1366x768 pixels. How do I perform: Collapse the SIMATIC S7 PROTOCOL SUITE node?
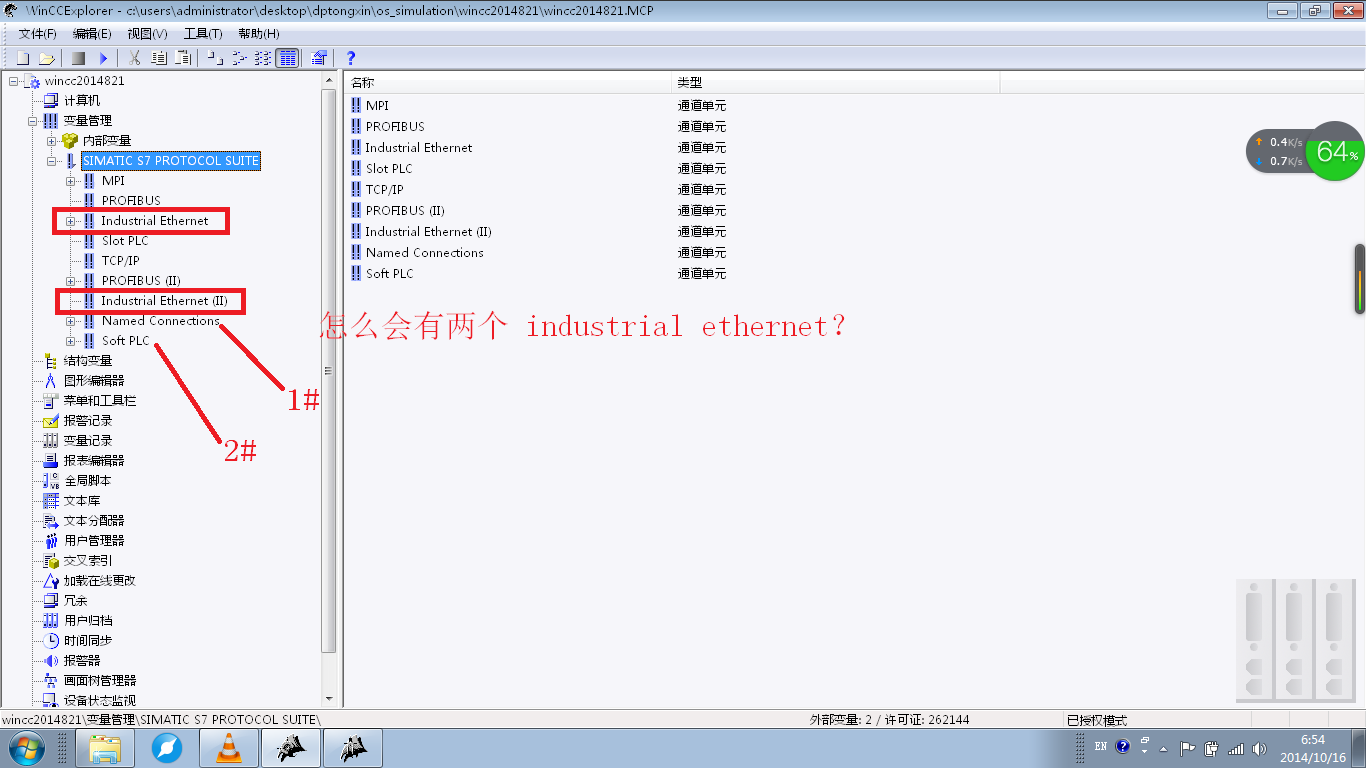[x=51, y=161]
